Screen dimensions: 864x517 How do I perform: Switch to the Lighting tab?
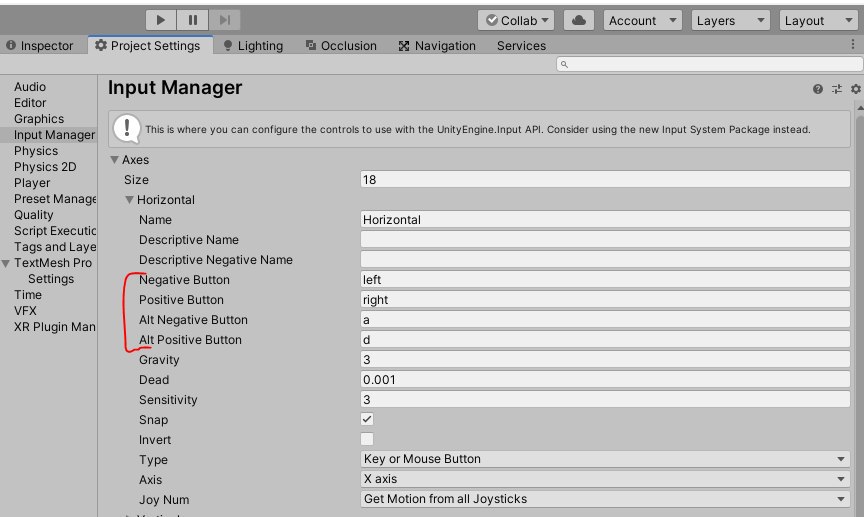(254, 46)
